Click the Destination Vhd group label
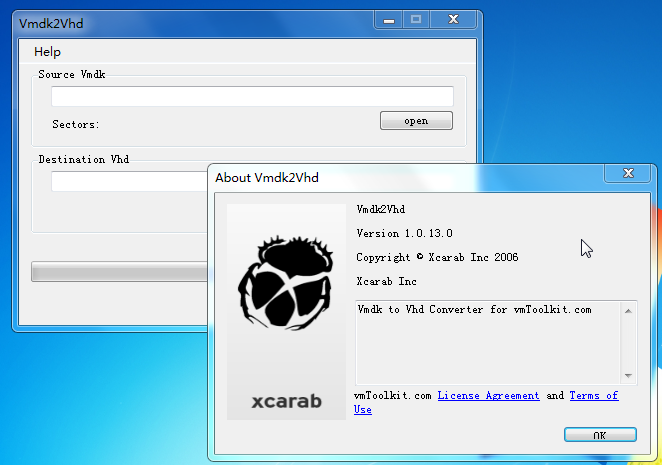This screenshot has height=465, width=662. 84,160
